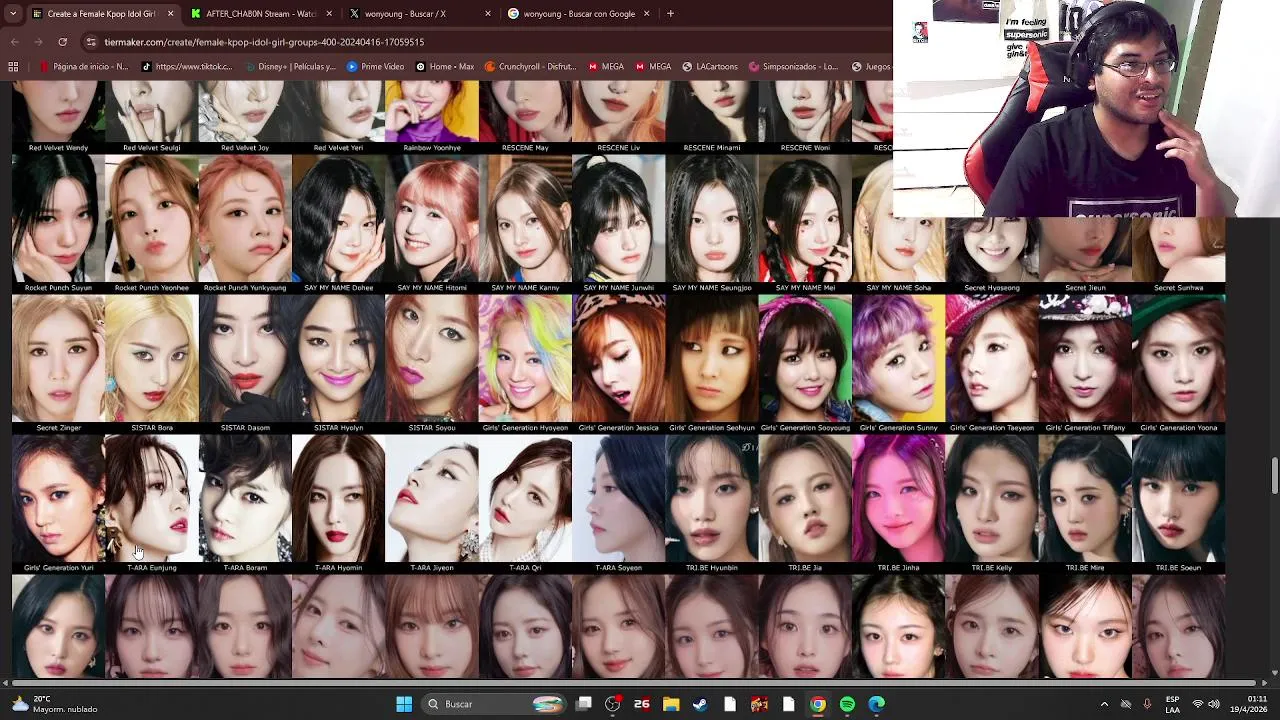Select the Secret Hyoseong image

point(992,250)
